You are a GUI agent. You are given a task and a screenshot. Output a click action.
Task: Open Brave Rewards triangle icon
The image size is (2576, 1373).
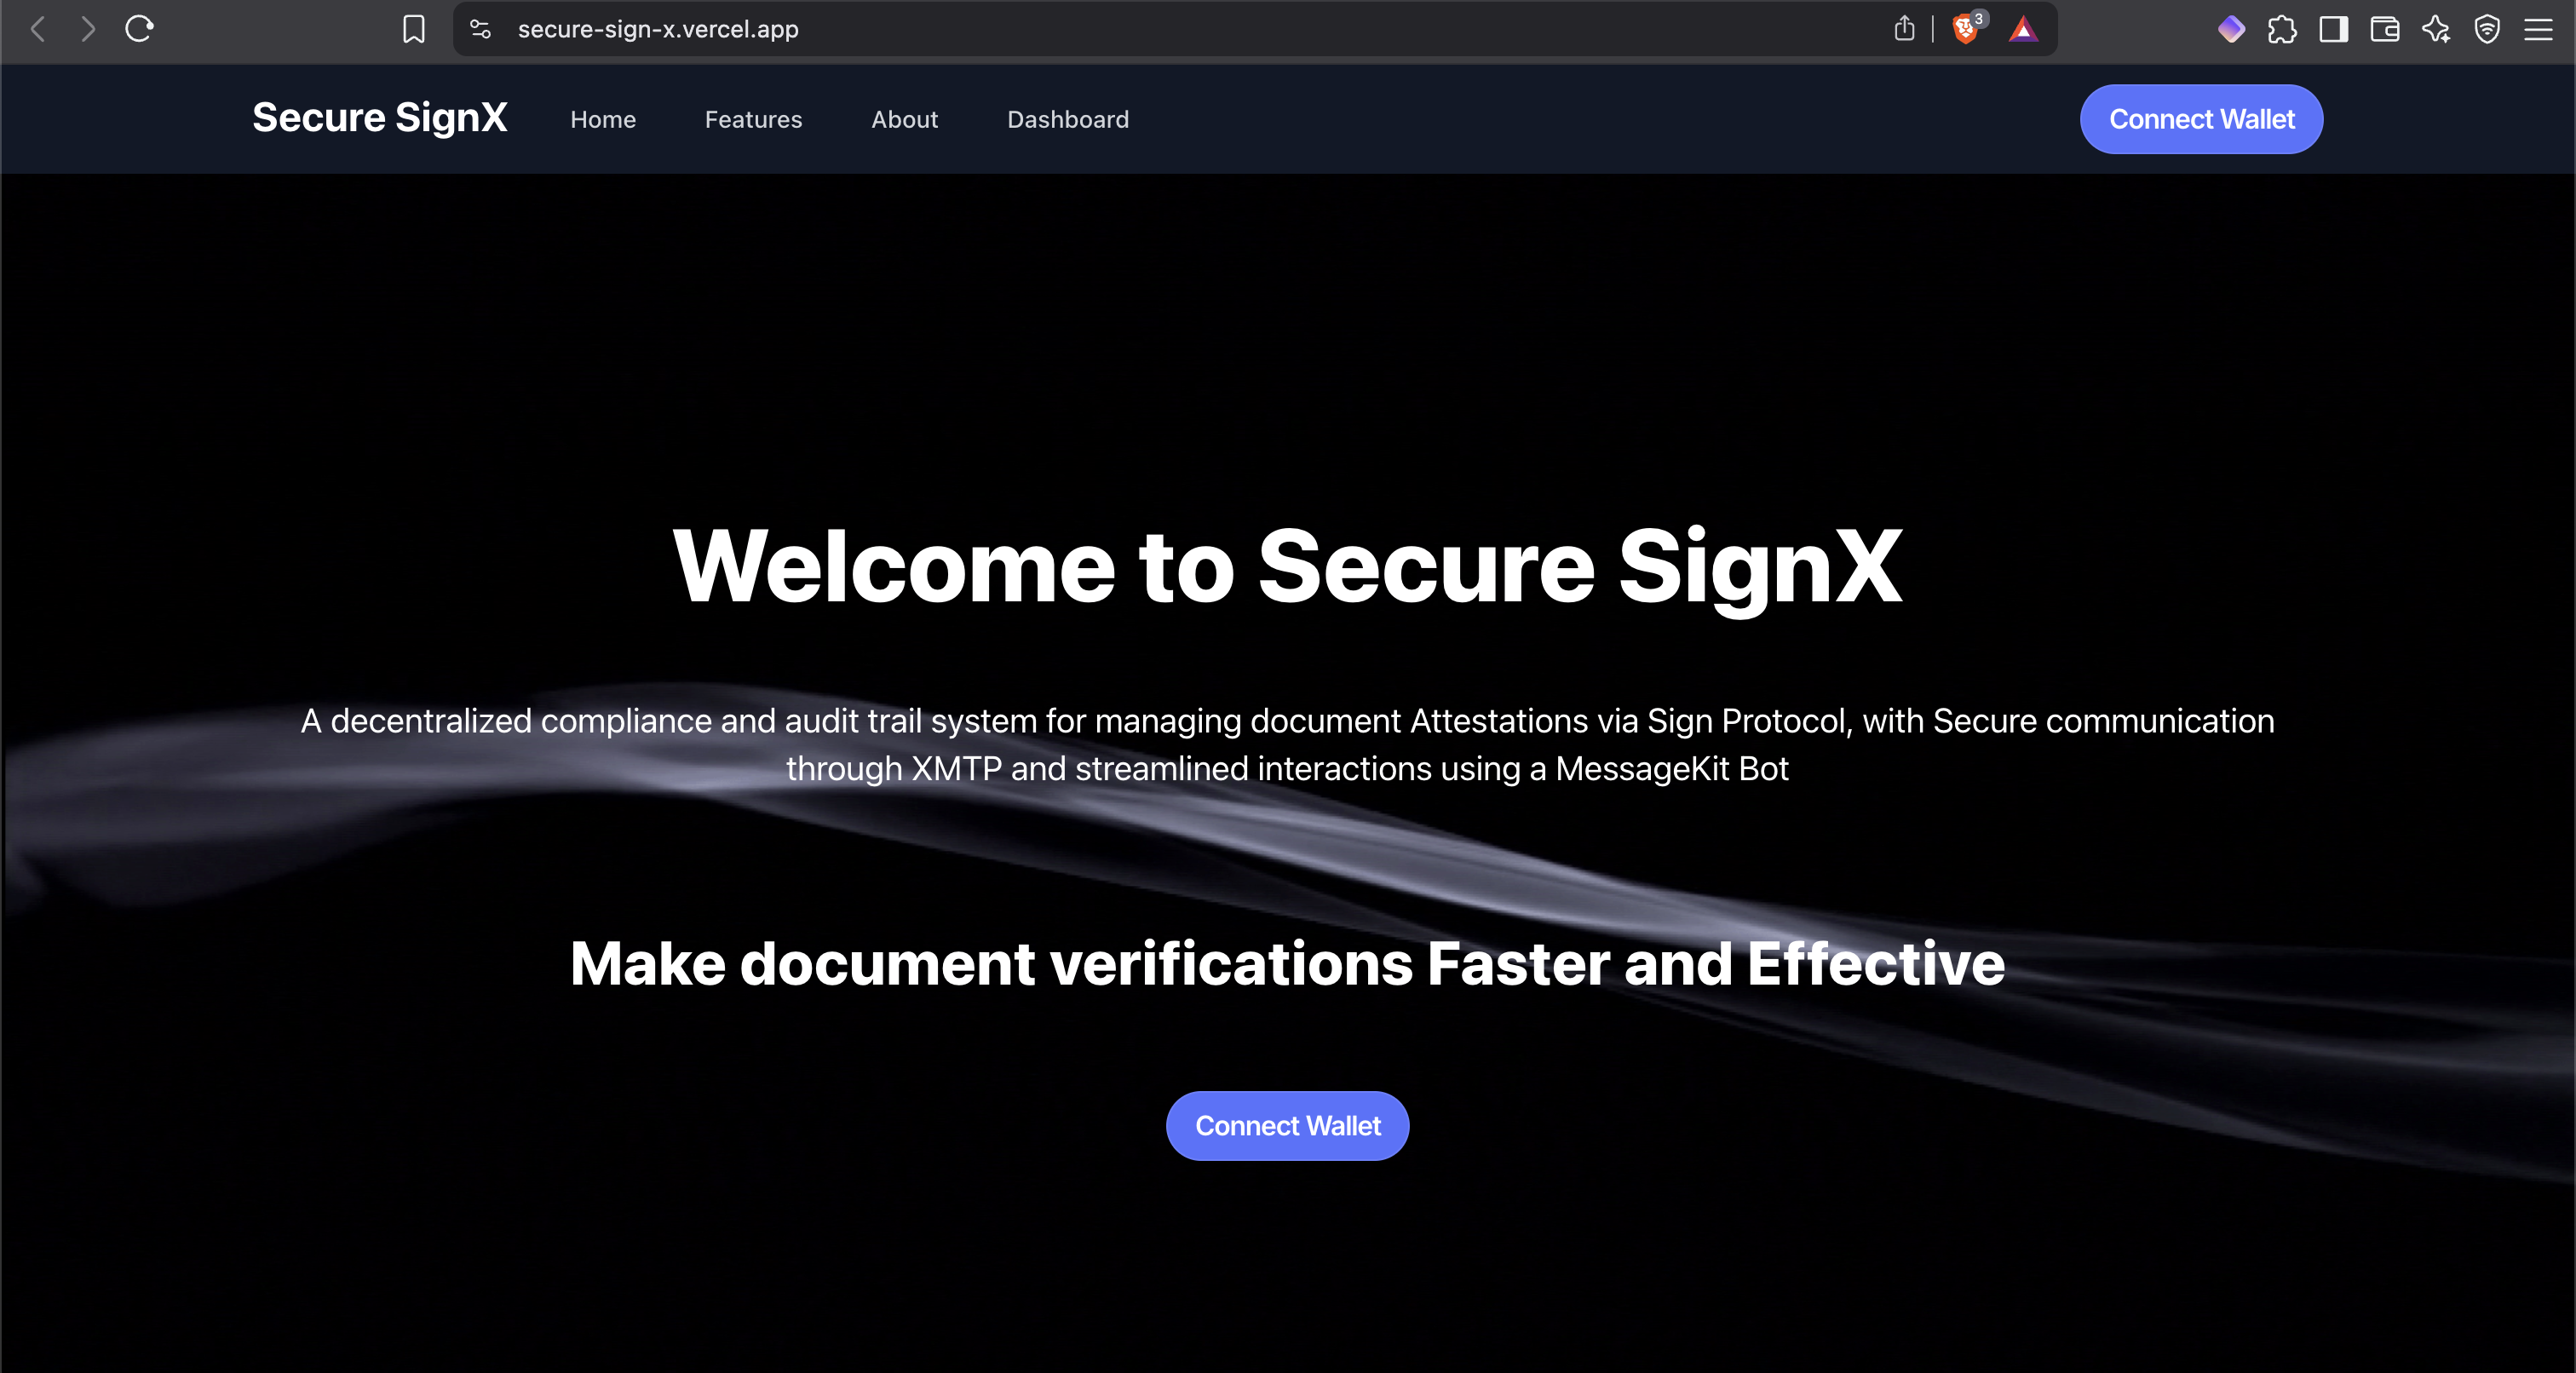pyautogui.click(x=2023, y=29)
